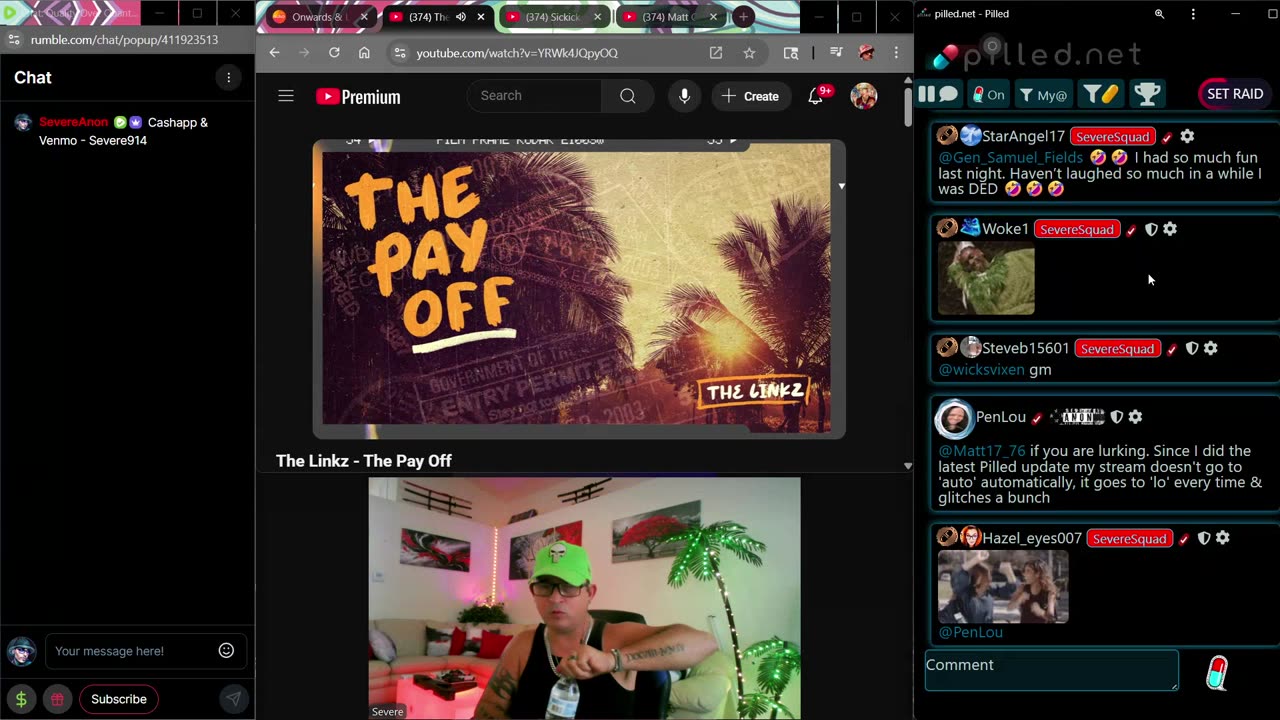Open Chrome profile avatar in toolbar
The image size is (1280, 720).
(x=866, y=53)
